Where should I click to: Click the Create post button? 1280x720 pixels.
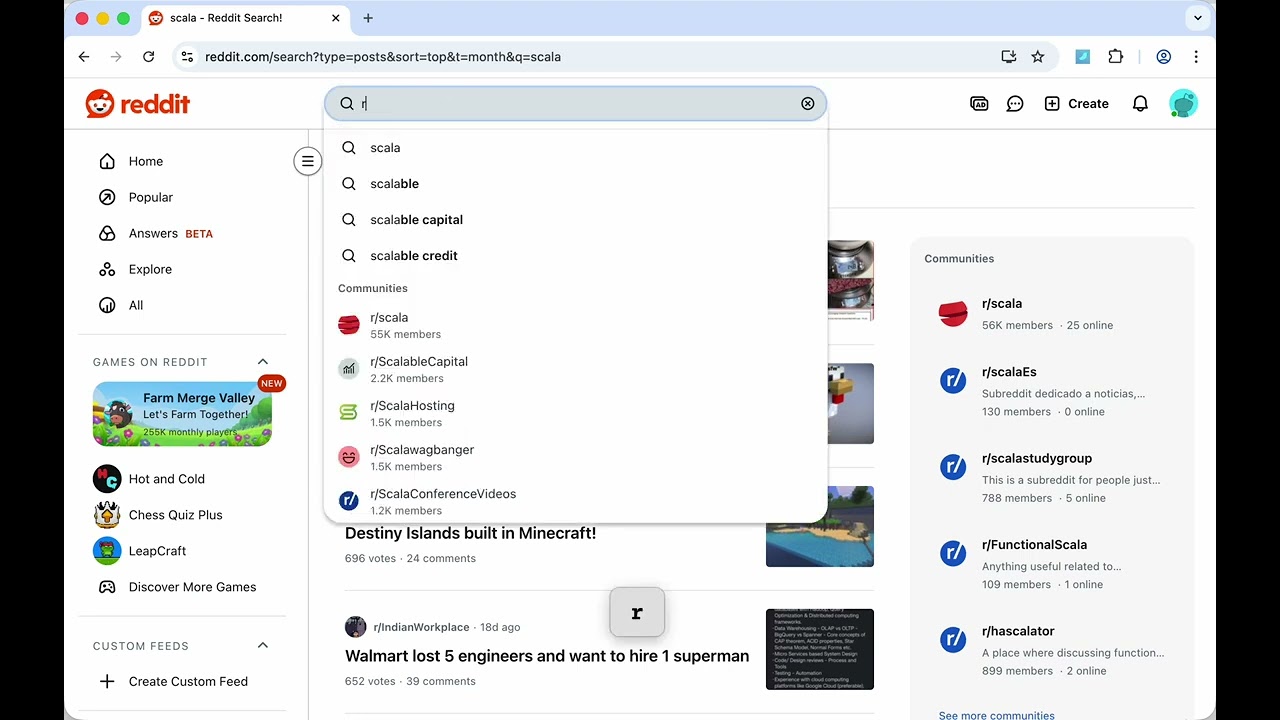(1076, 104)
